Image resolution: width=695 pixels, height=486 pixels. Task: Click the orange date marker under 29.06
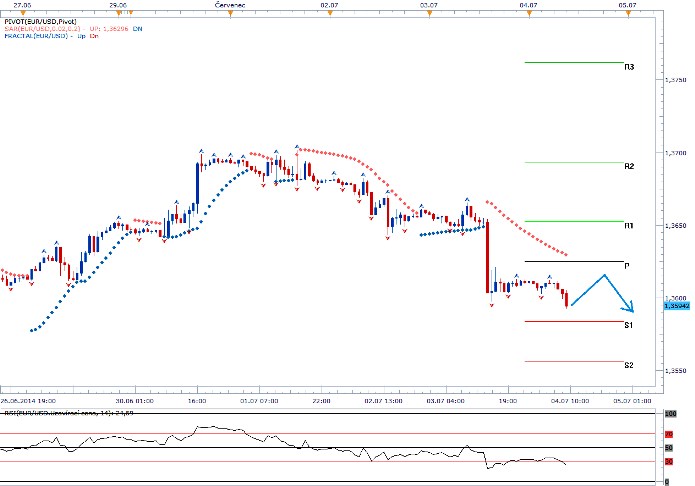pyautogui.click(x=118, y=13)
